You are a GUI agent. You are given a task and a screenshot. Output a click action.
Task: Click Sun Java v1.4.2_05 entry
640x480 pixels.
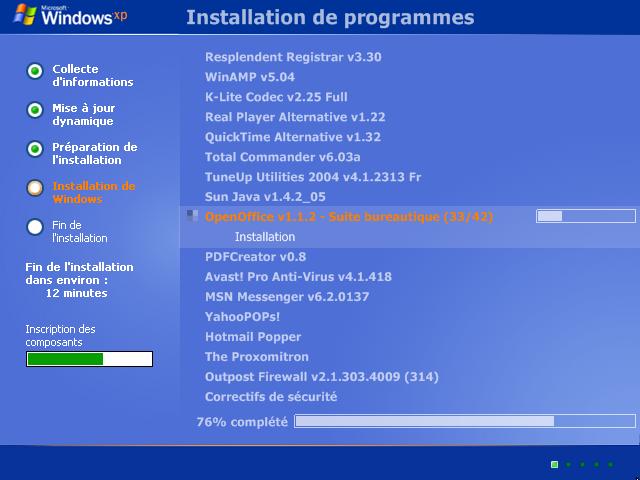click(265, 197)
